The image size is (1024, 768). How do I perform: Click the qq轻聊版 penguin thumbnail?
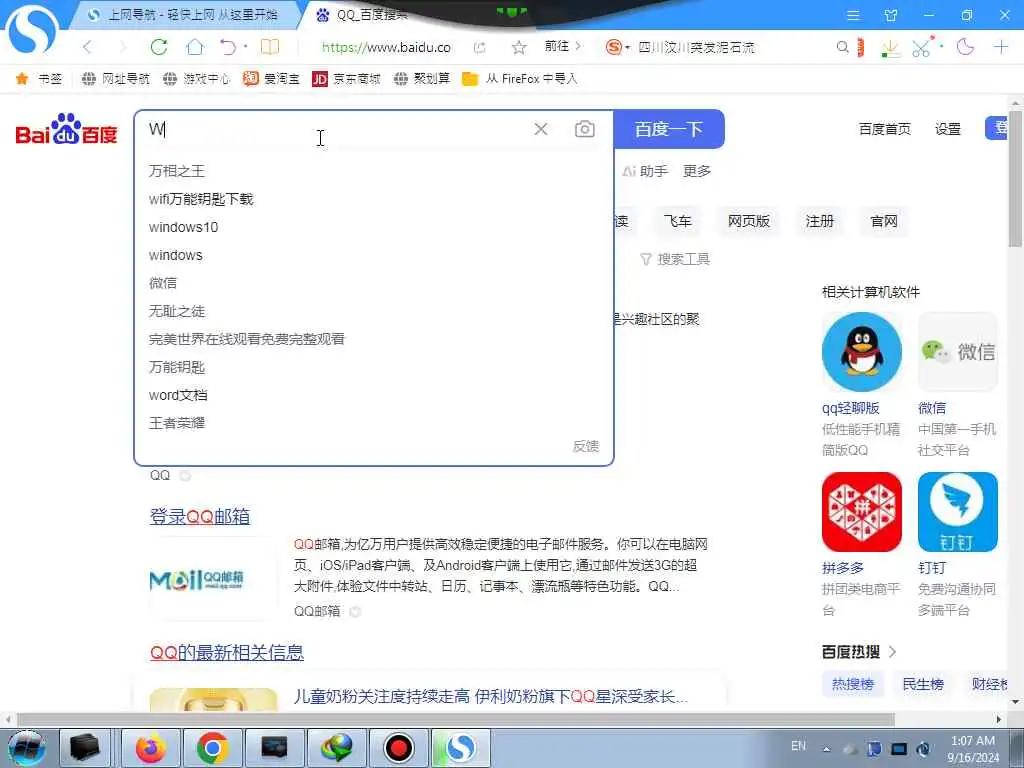[861, 352]
